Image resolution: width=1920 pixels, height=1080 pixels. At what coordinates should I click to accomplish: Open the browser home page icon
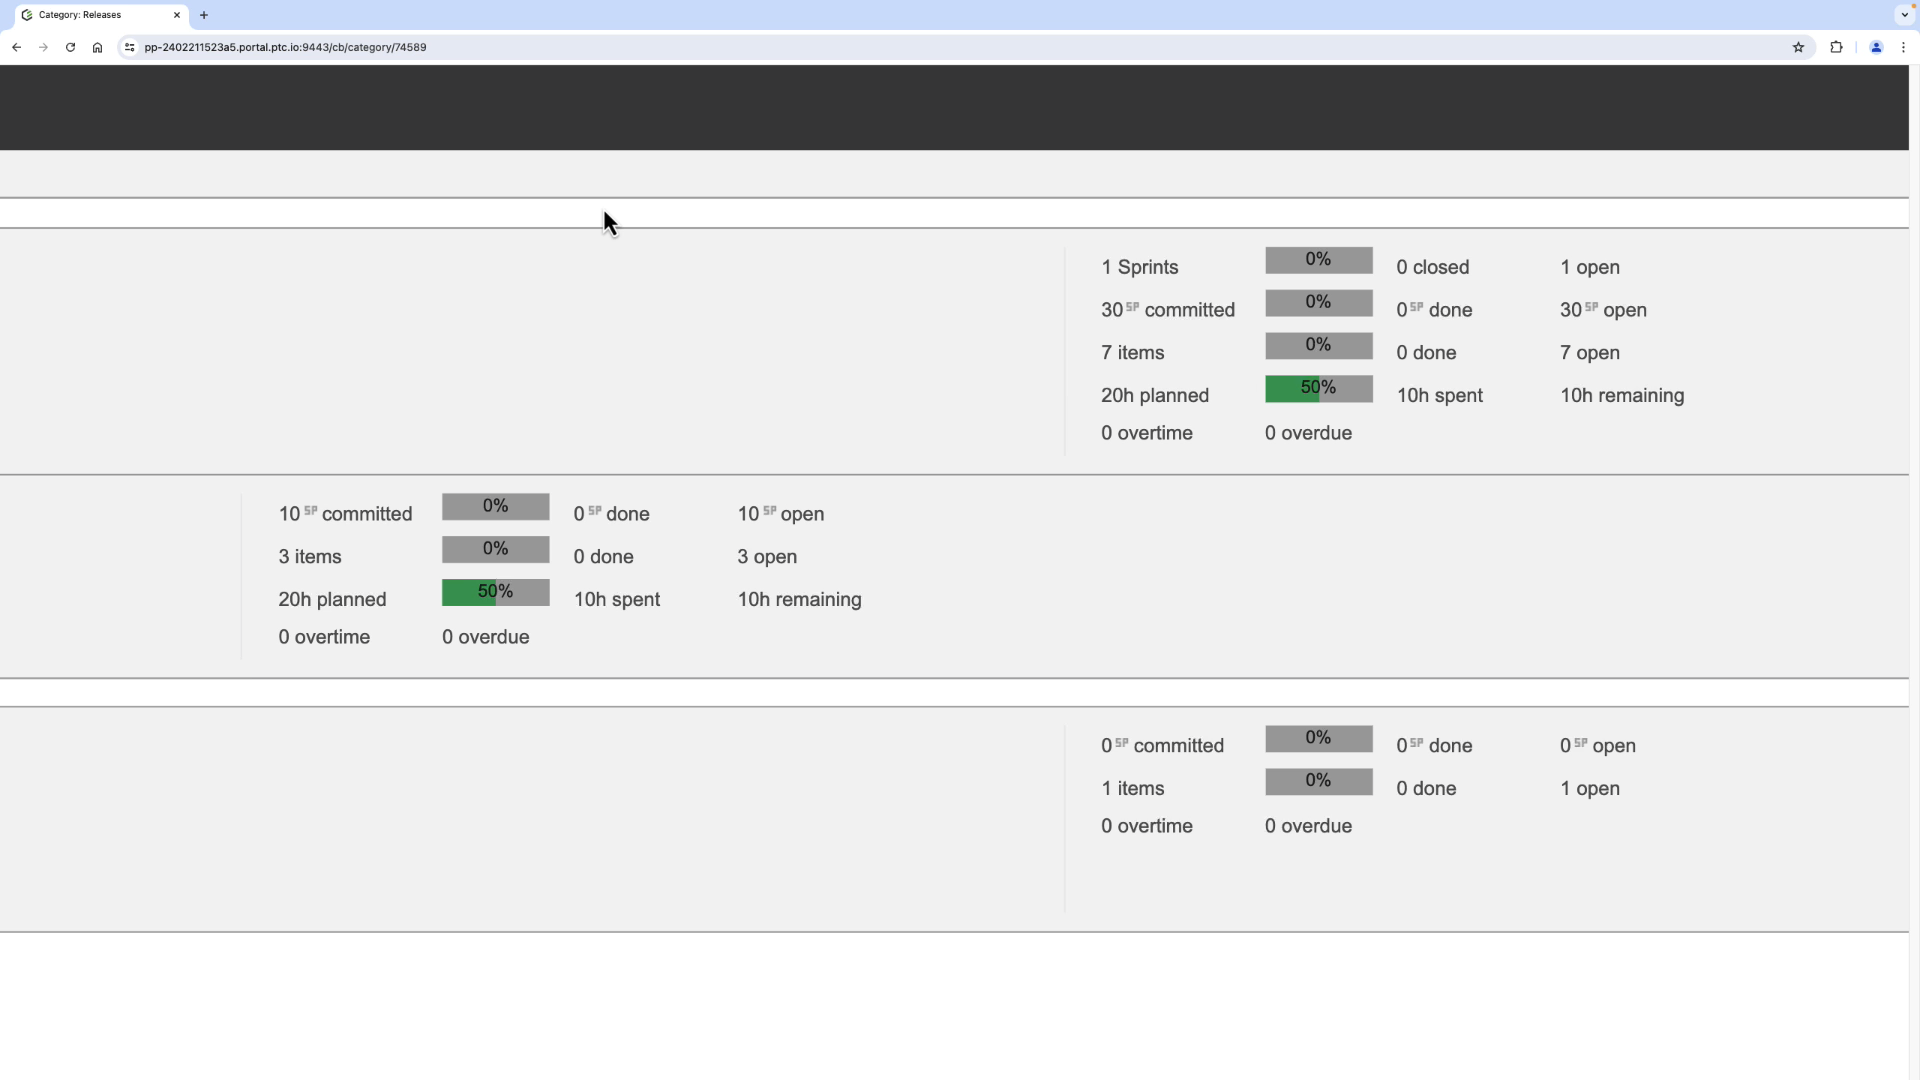97,47
